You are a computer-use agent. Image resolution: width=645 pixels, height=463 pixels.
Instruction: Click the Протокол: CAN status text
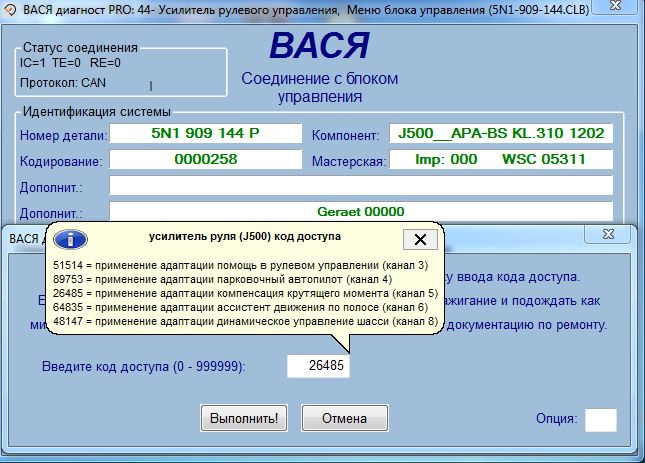63,82
